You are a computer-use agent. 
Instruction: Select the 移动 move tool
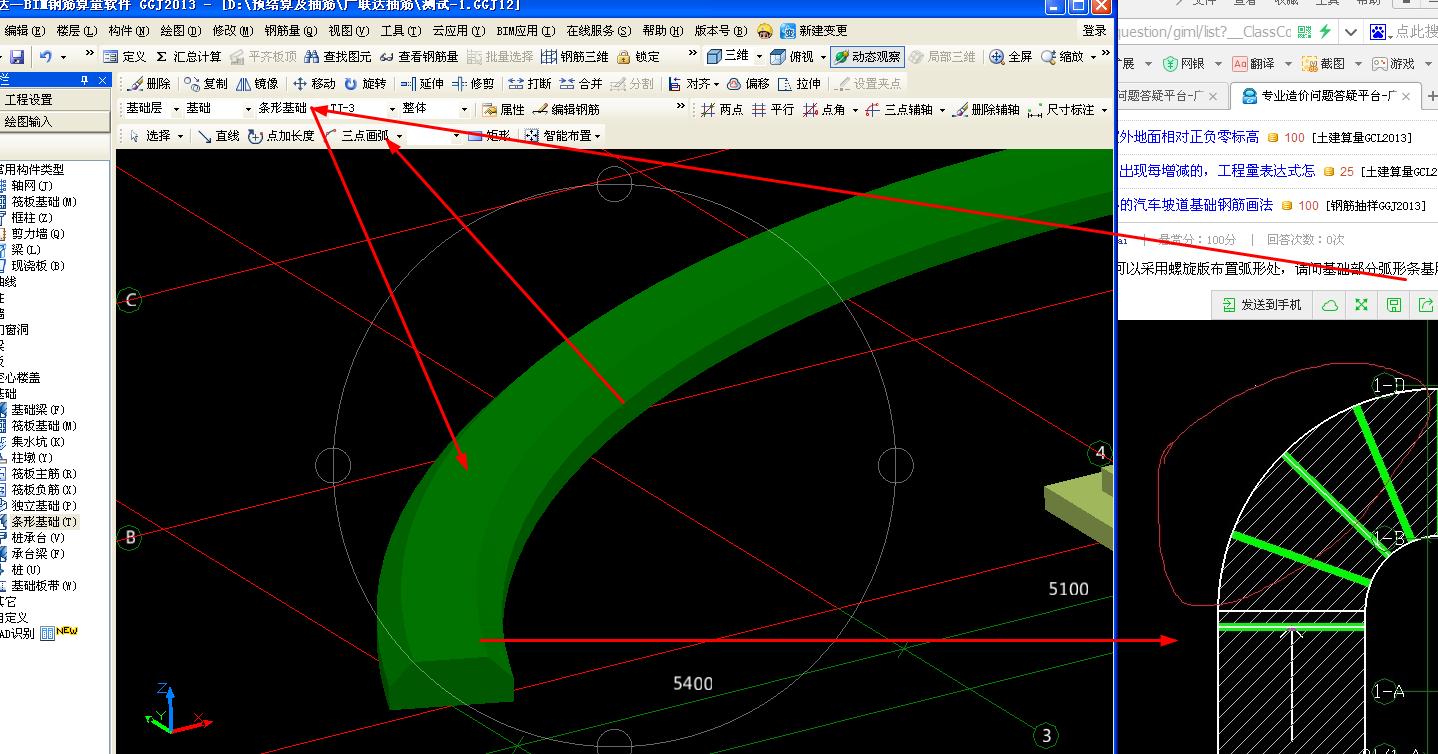tap(314, 84)
